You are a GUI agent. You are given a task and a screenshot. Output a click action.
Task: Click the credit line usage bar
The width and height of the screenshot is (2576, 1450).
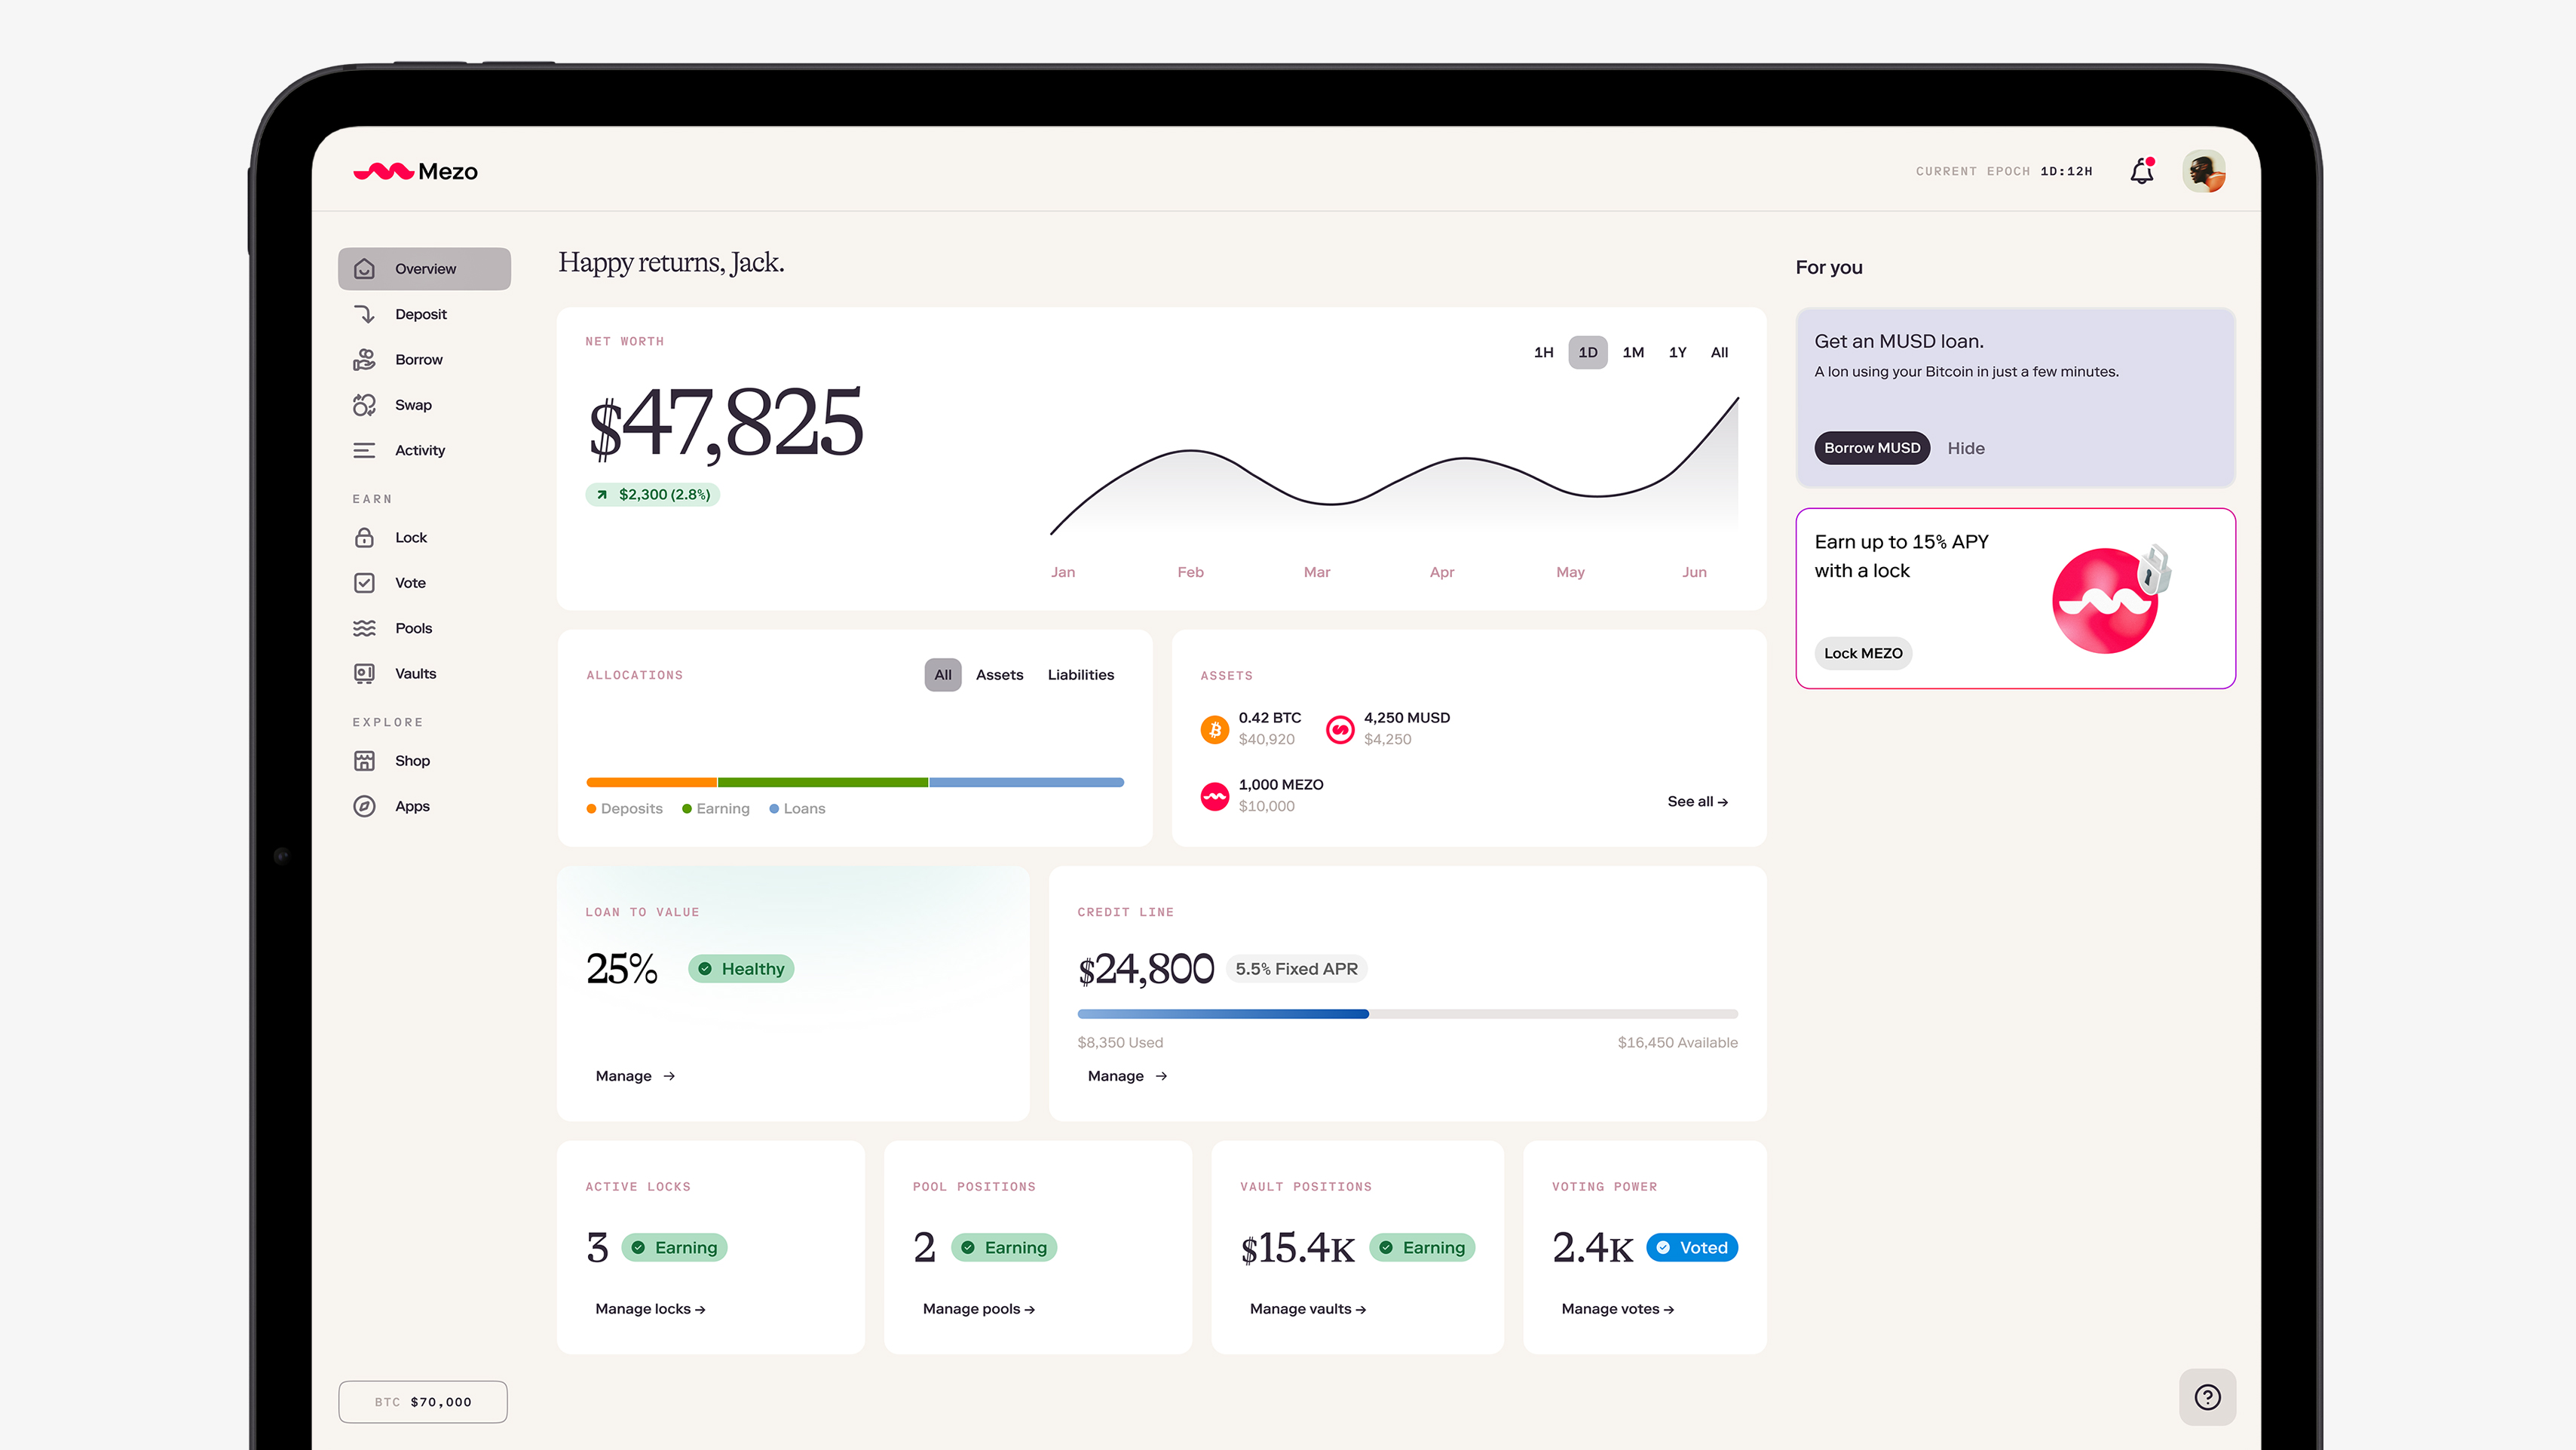tap(1407, 1014)
